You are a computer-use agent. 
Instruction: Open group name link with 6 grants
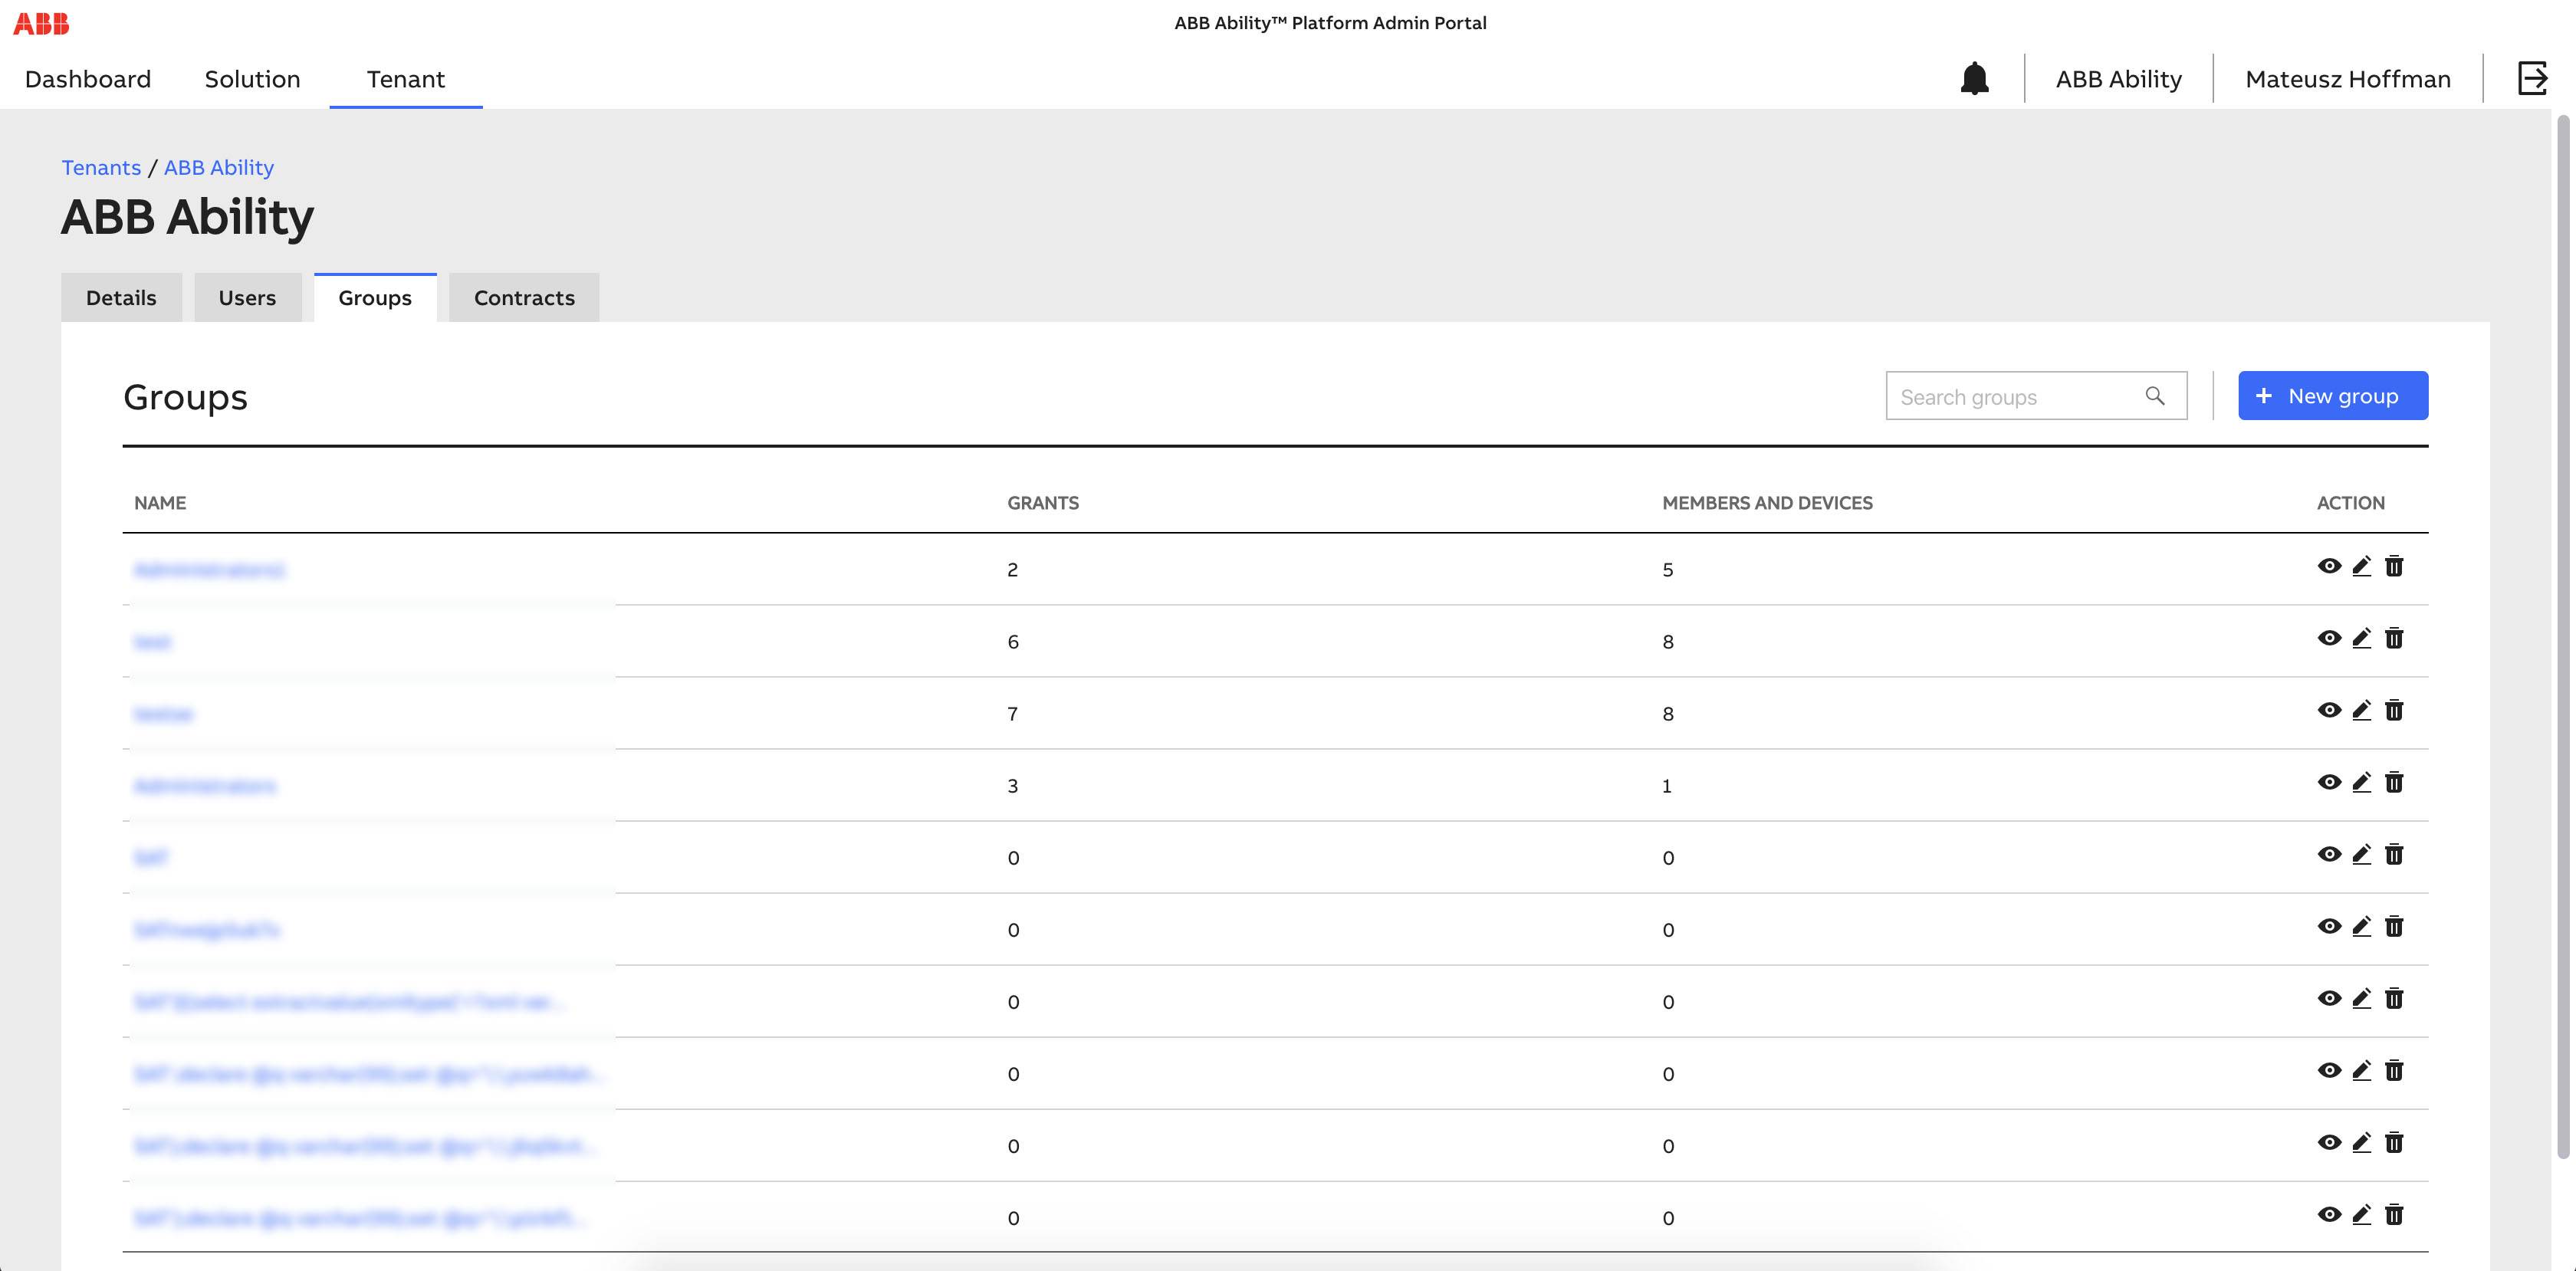152,642
